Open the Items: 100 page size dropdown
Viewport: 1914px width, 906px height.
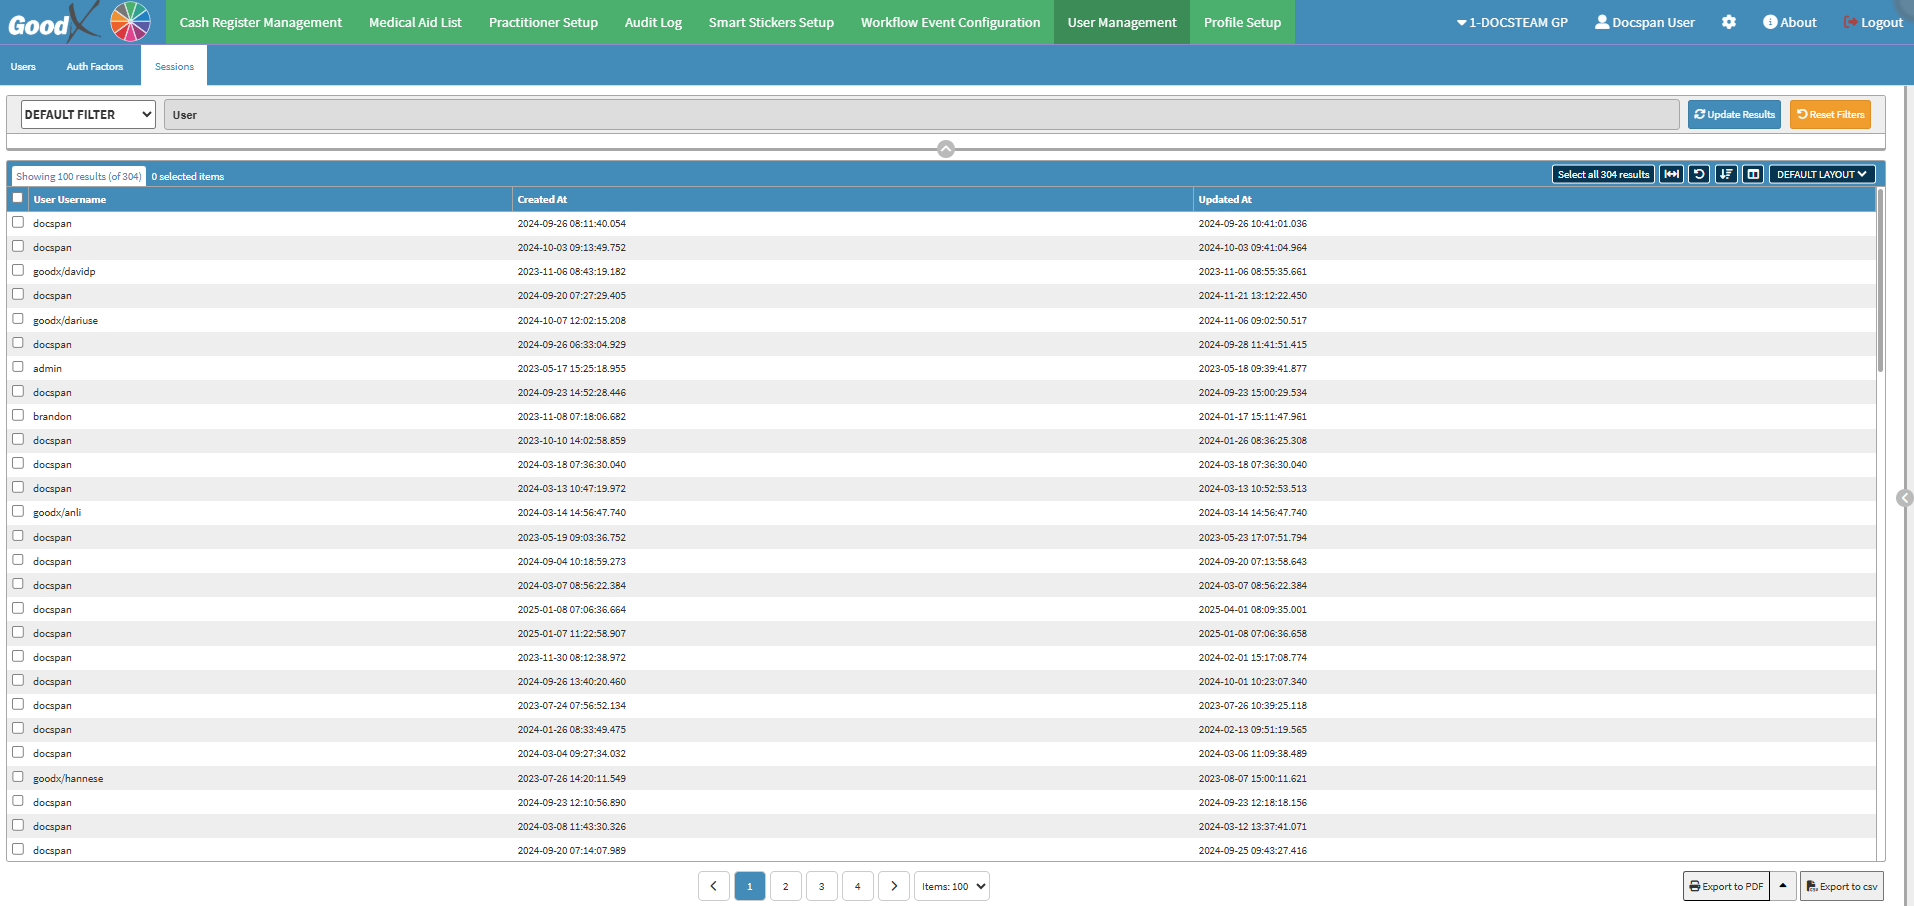[x=952, y=886]
